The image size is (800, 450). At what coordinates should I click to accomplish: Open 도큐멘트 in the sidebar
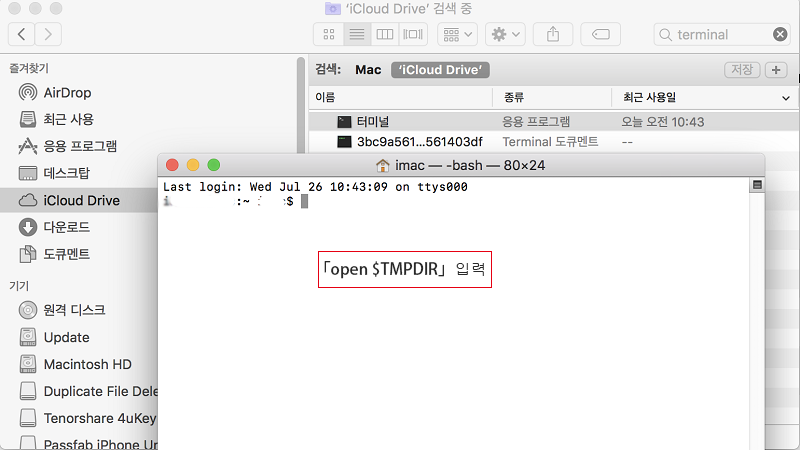coord(66,254)
